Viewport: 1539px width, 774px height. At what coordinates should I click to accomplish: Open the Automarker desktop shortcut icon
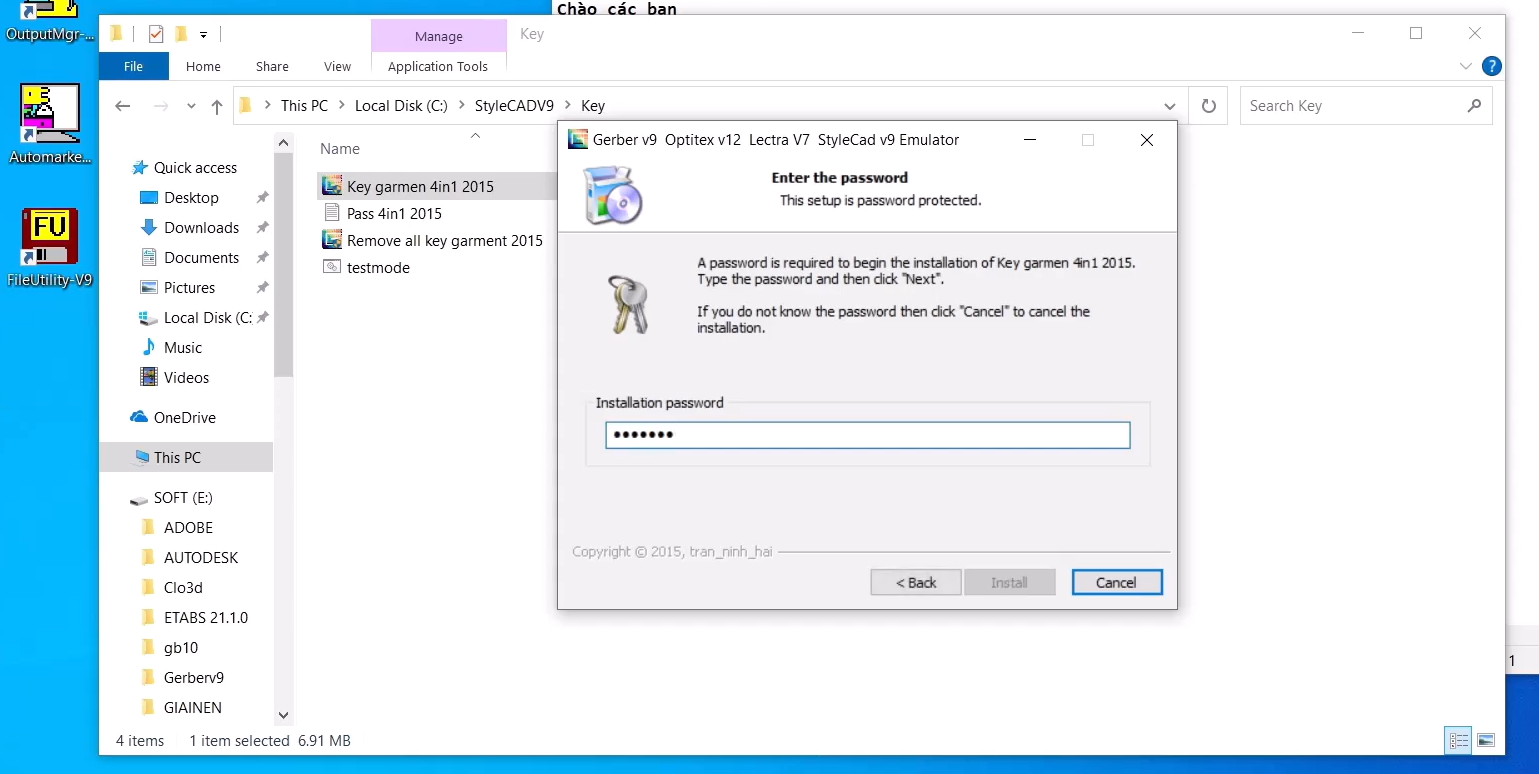pos(50,115)
